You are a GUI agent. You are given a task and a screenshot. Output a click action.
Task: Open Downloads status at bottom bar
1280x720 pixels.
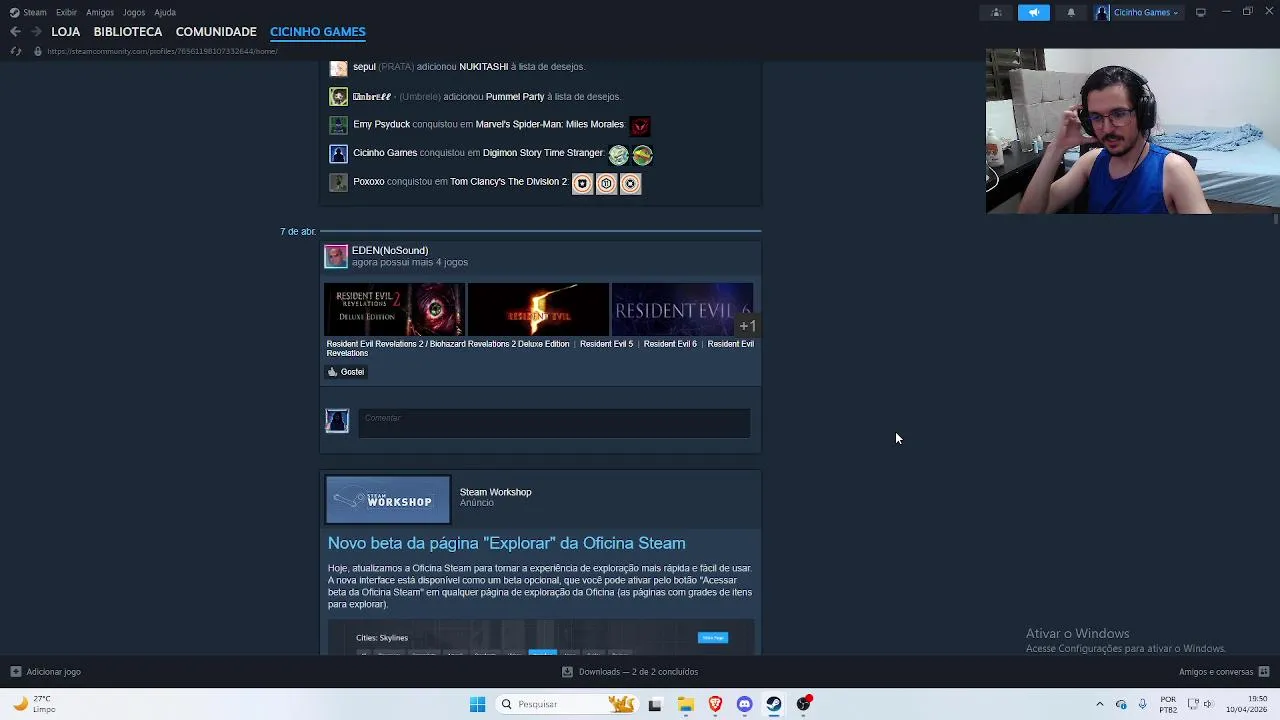click(630, 672)
